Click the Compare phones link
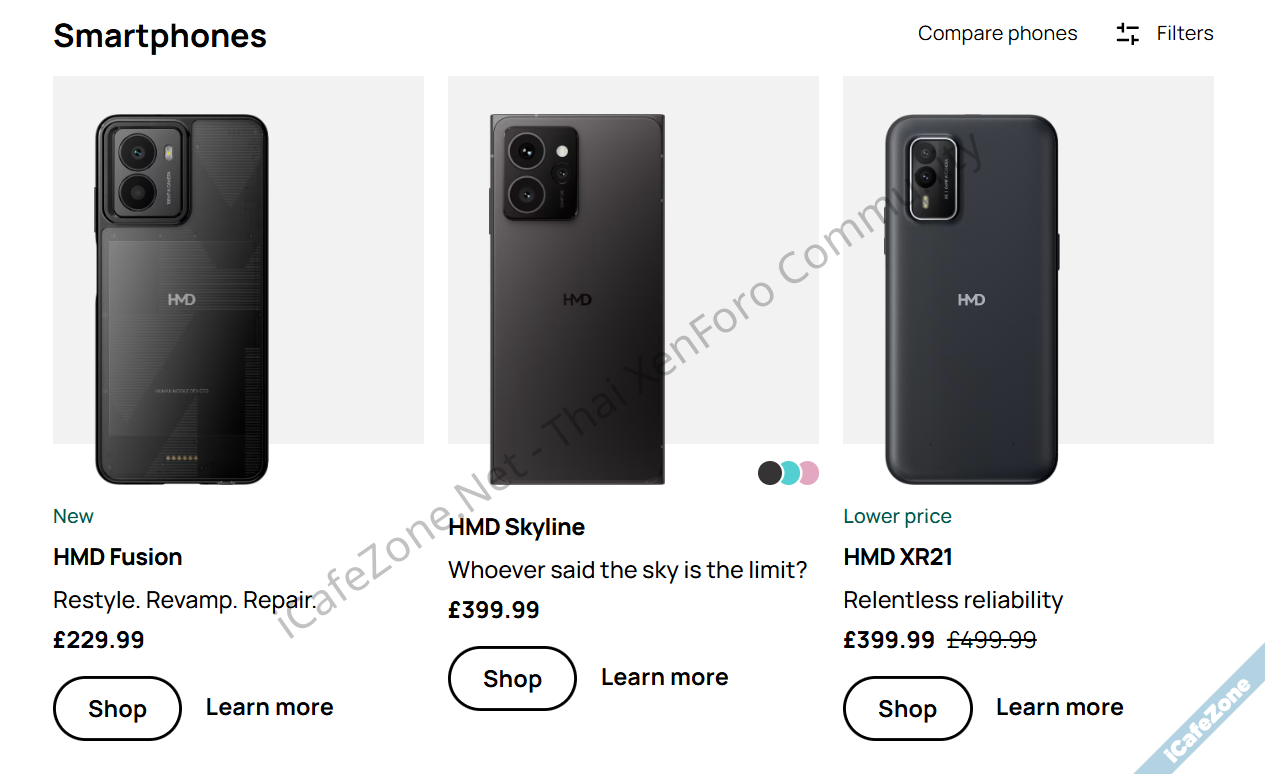This screenshot has height=774, width=1265. click(x=997, y=34)
